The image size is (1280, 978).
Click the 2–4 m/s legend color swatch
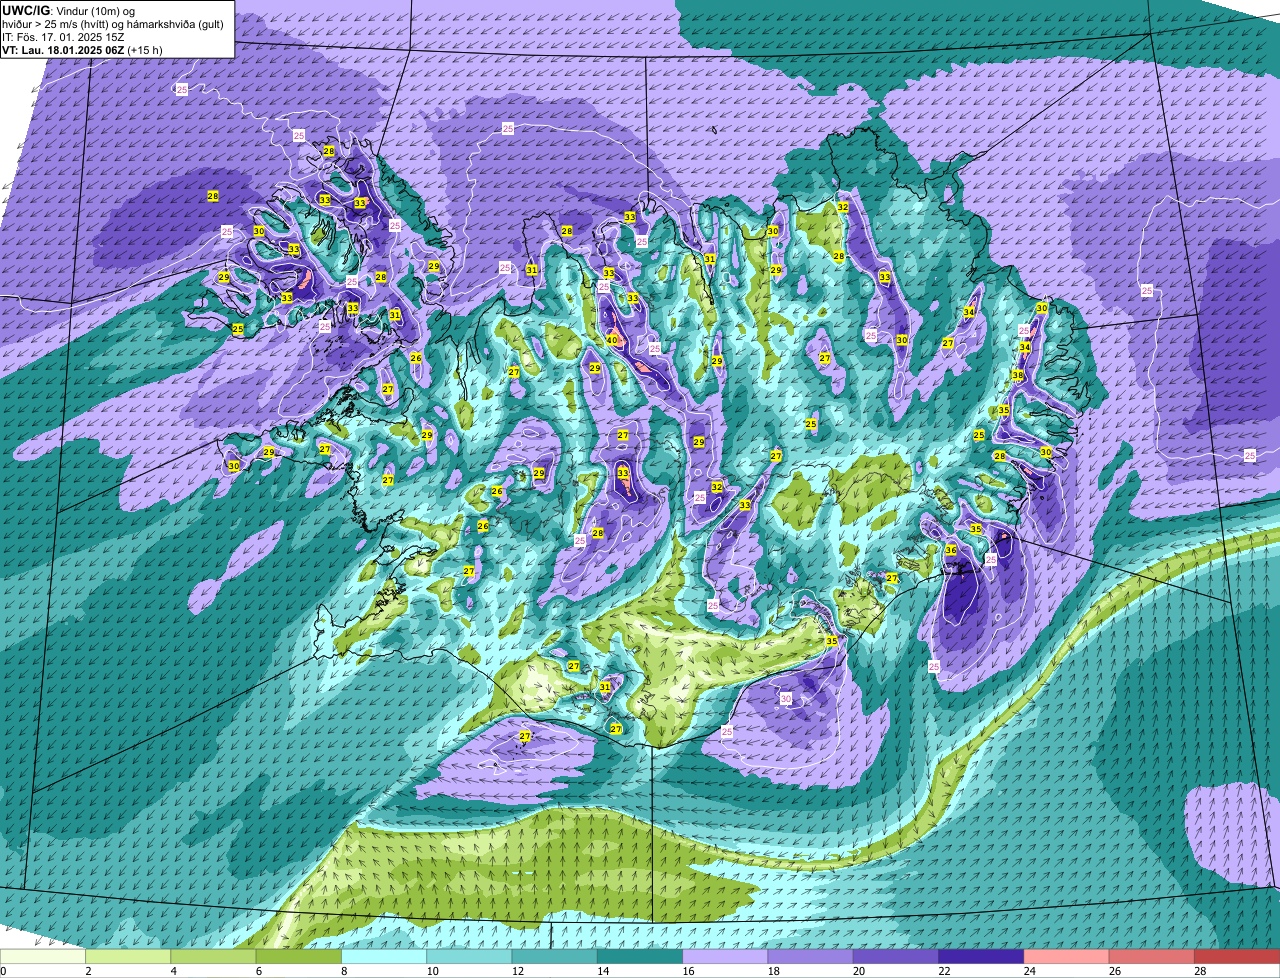click(128, 956)
